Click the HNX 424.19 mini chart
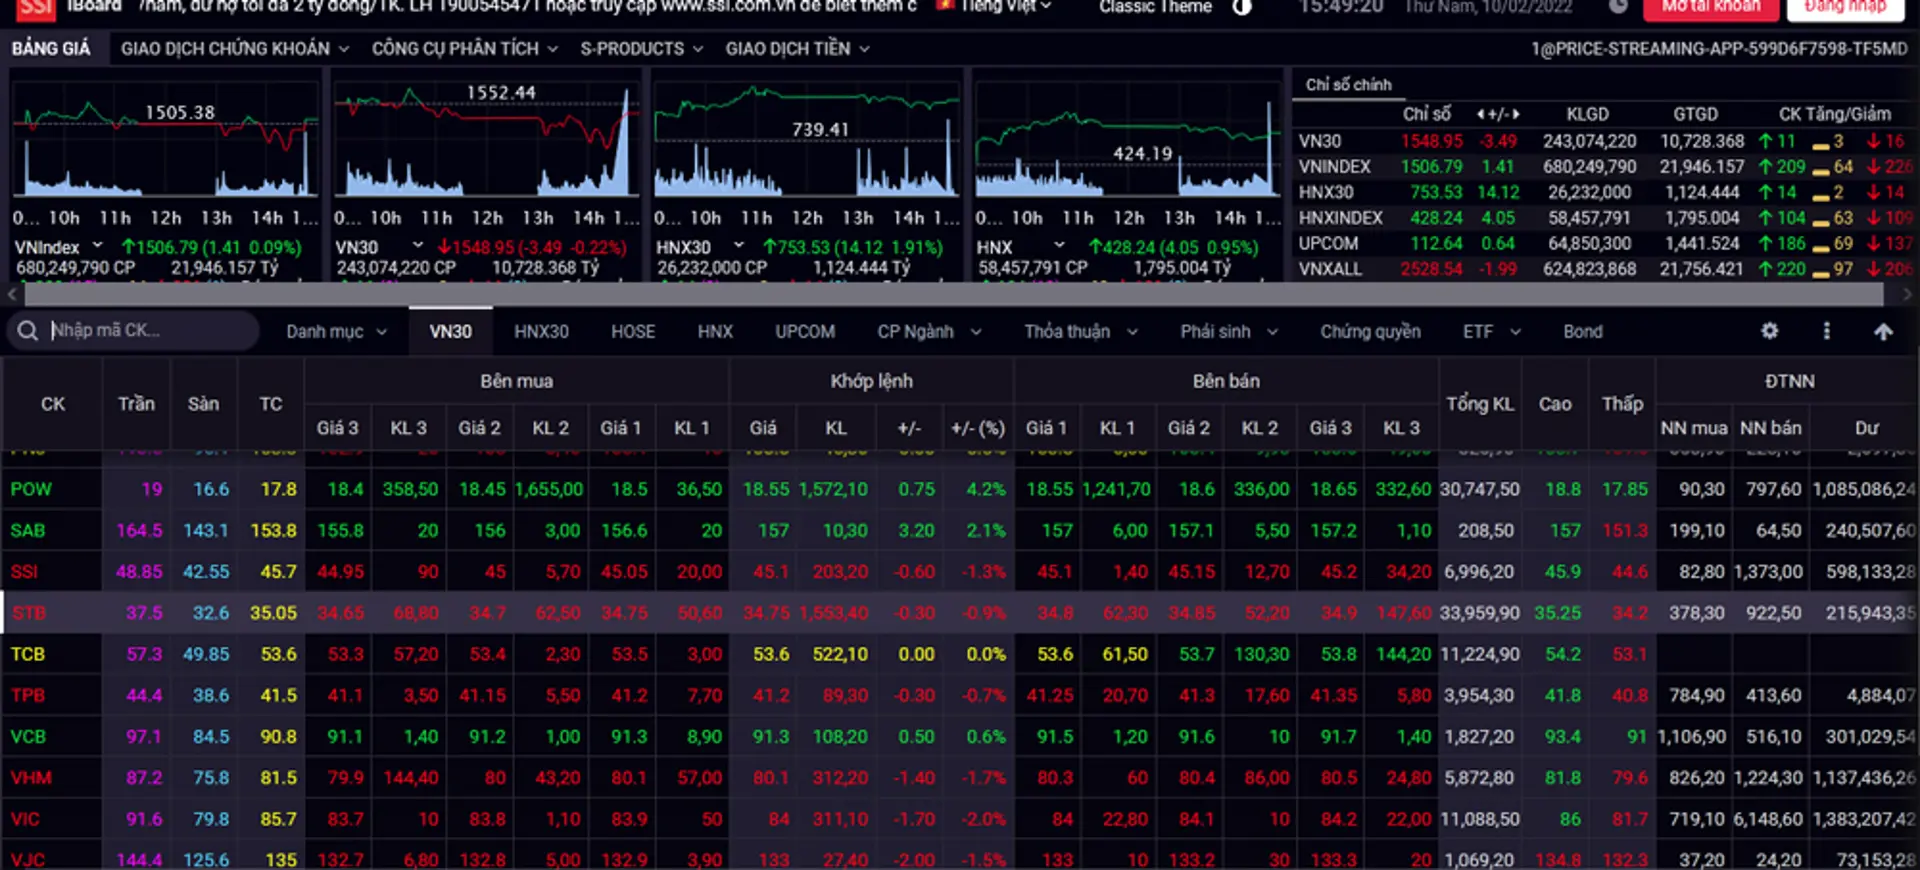The image size is (1920, 870). click(x=1128, y=140)
